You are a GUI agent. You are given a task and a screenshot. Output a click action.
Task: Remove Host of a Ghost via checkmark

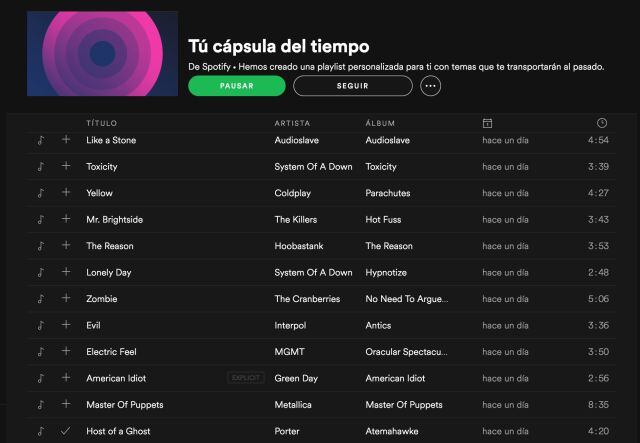[x=66, y=430]
